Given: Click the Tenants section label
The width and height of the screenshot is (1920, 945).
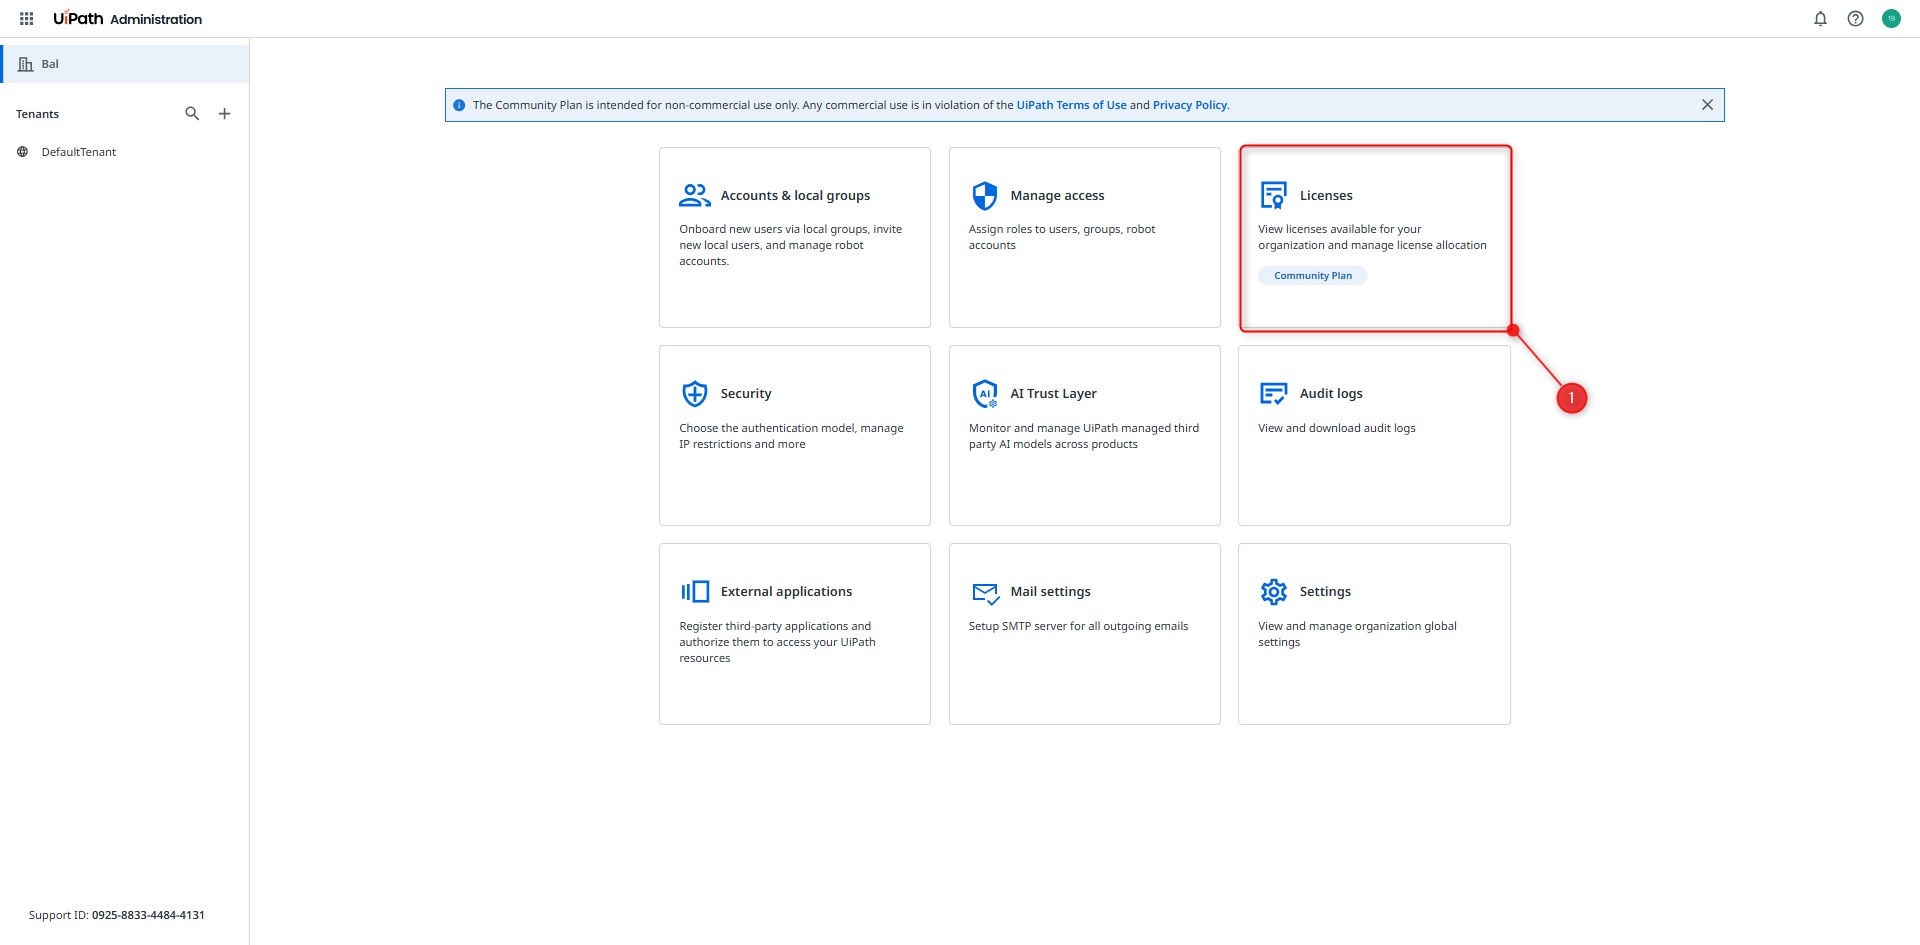Looking at the screenshot, I should tap(37, 114).
